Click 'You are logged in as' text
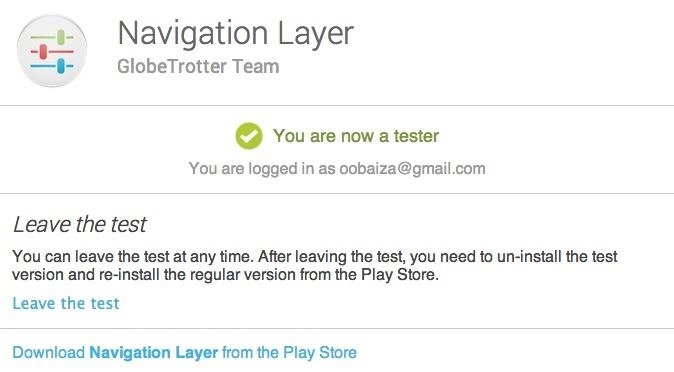The height and width of the screenshot is (372, 674). 262,169
